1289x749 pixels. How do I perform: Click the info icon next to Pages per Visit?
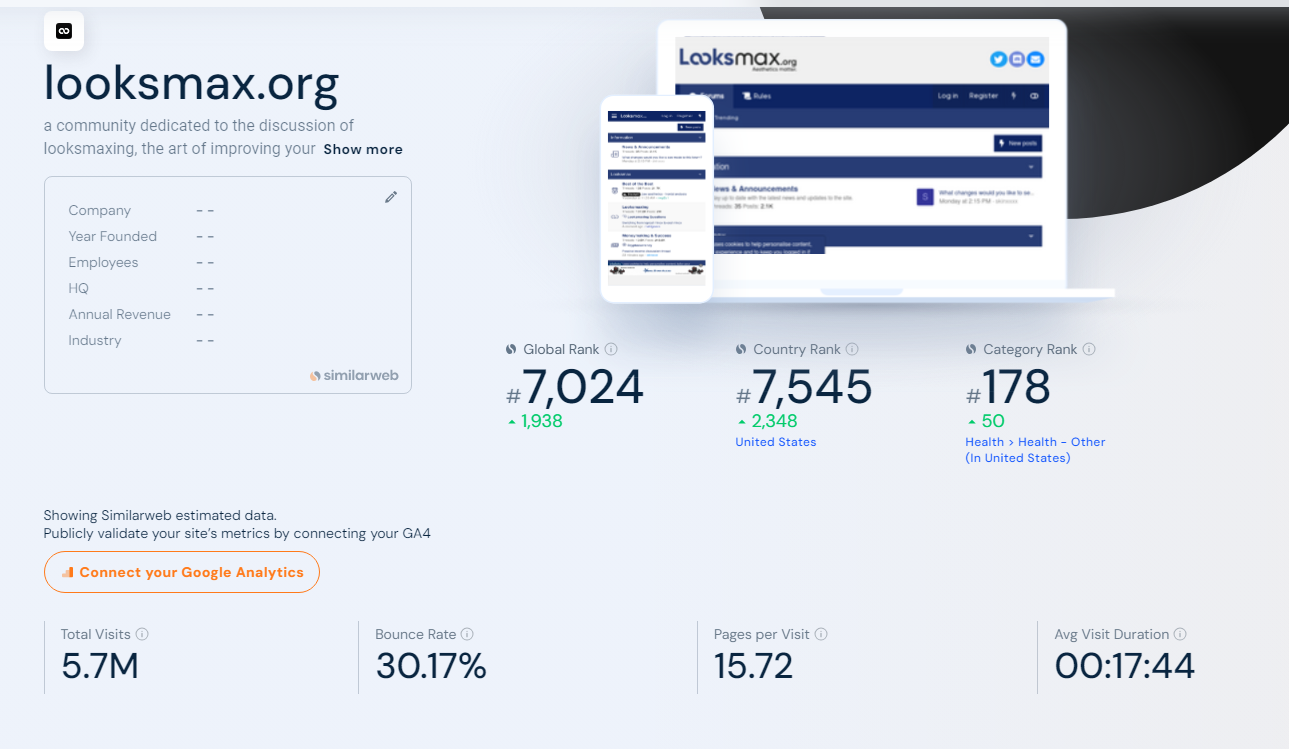click(x=821, y=634)
